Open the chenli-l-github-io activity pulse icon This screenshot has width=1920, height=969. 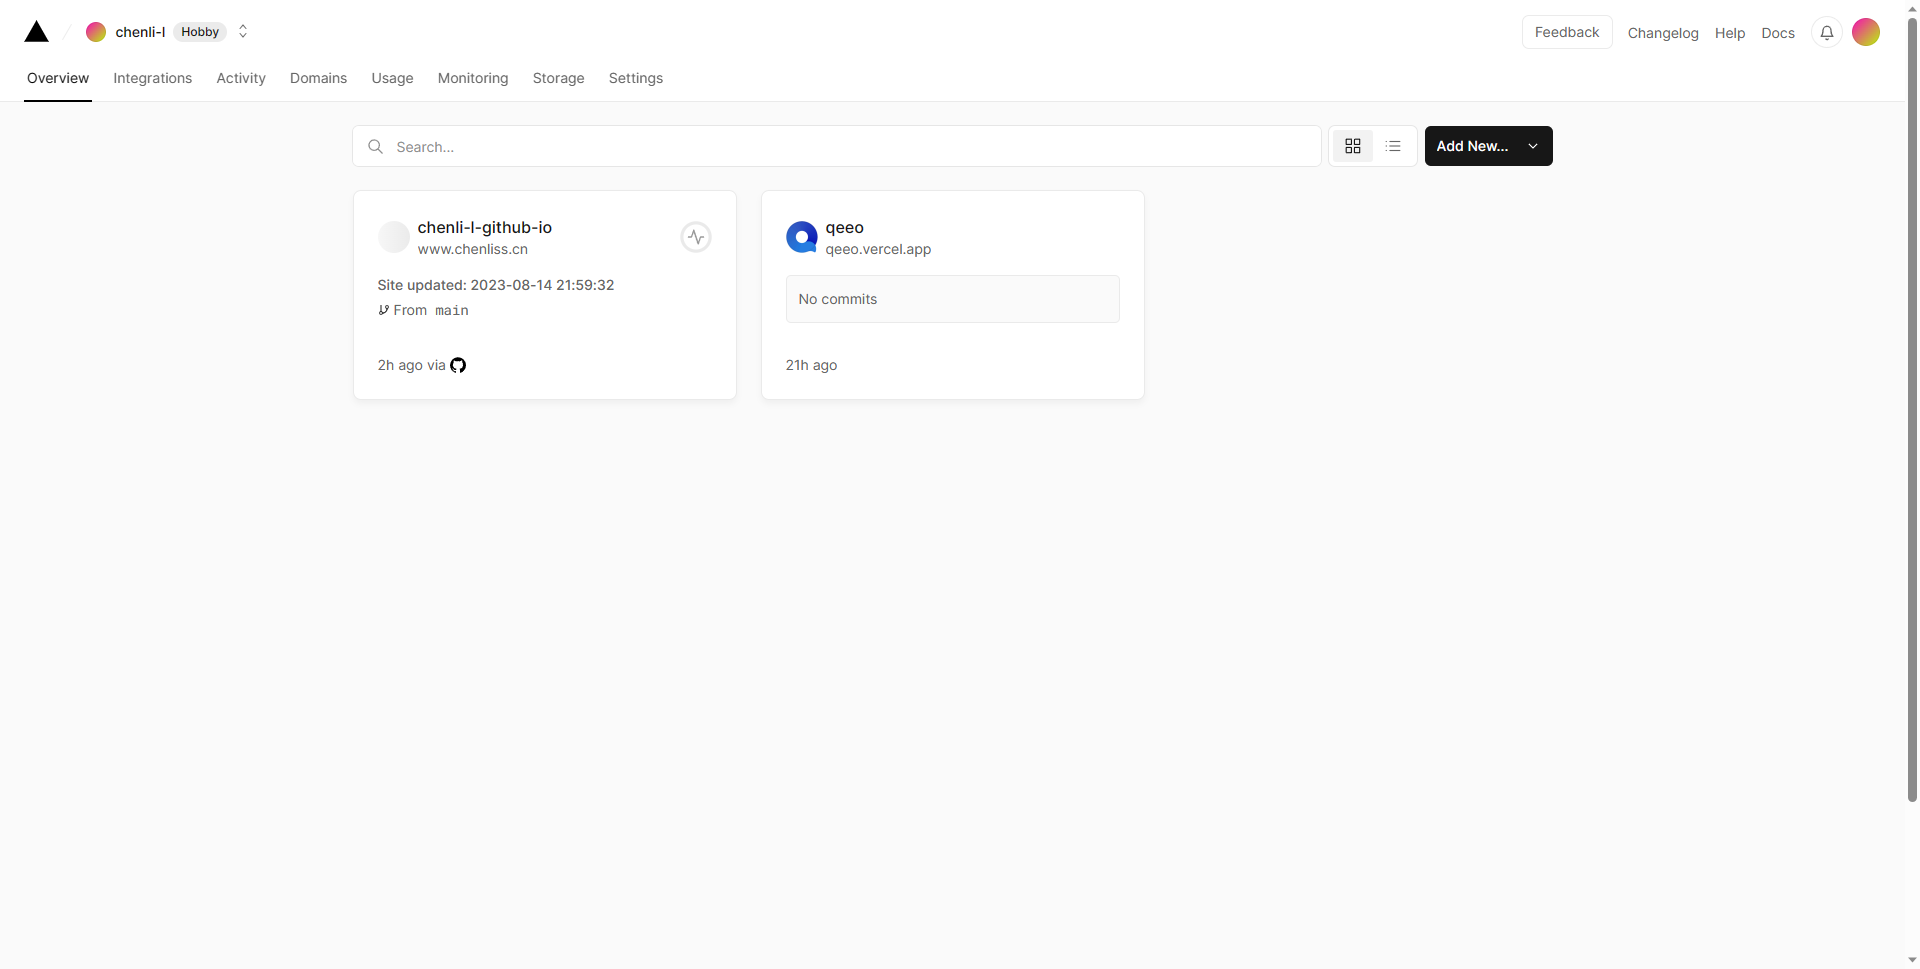tap(696, 237)
